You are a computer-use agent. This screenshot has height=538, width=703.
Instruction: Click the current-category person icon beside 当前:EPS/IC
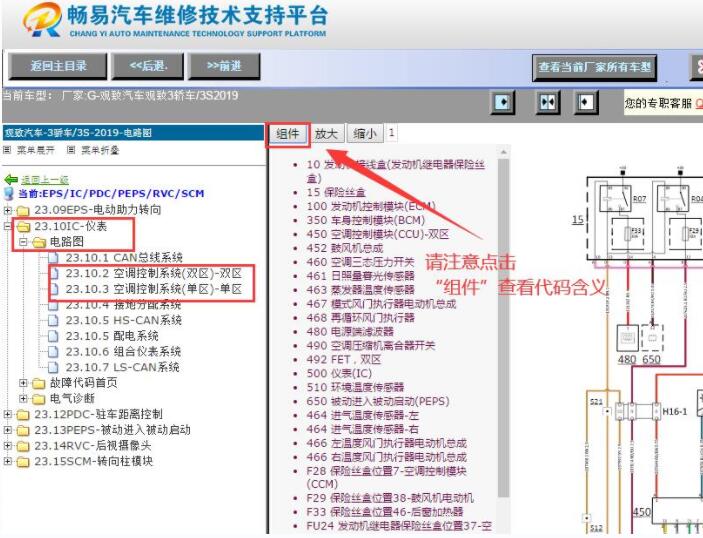tap(9, 194)
